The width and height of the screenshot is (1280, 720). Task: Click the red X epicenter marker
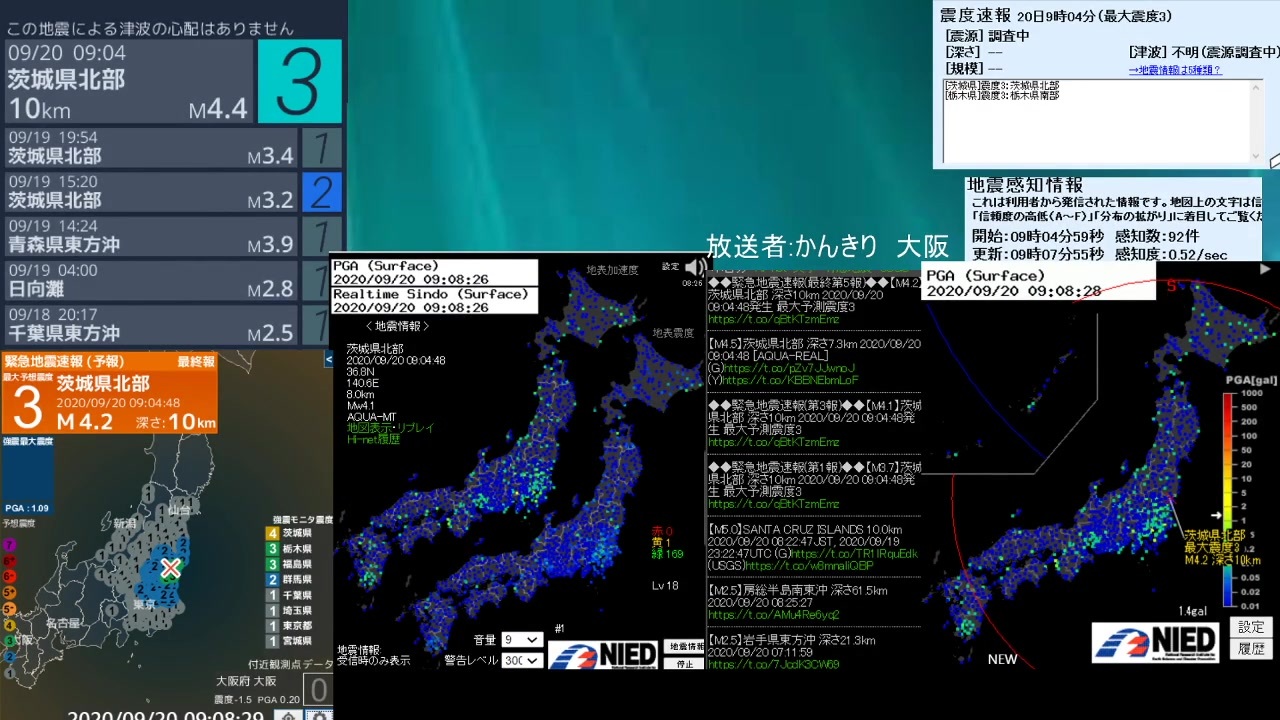[x=171, y=569]
